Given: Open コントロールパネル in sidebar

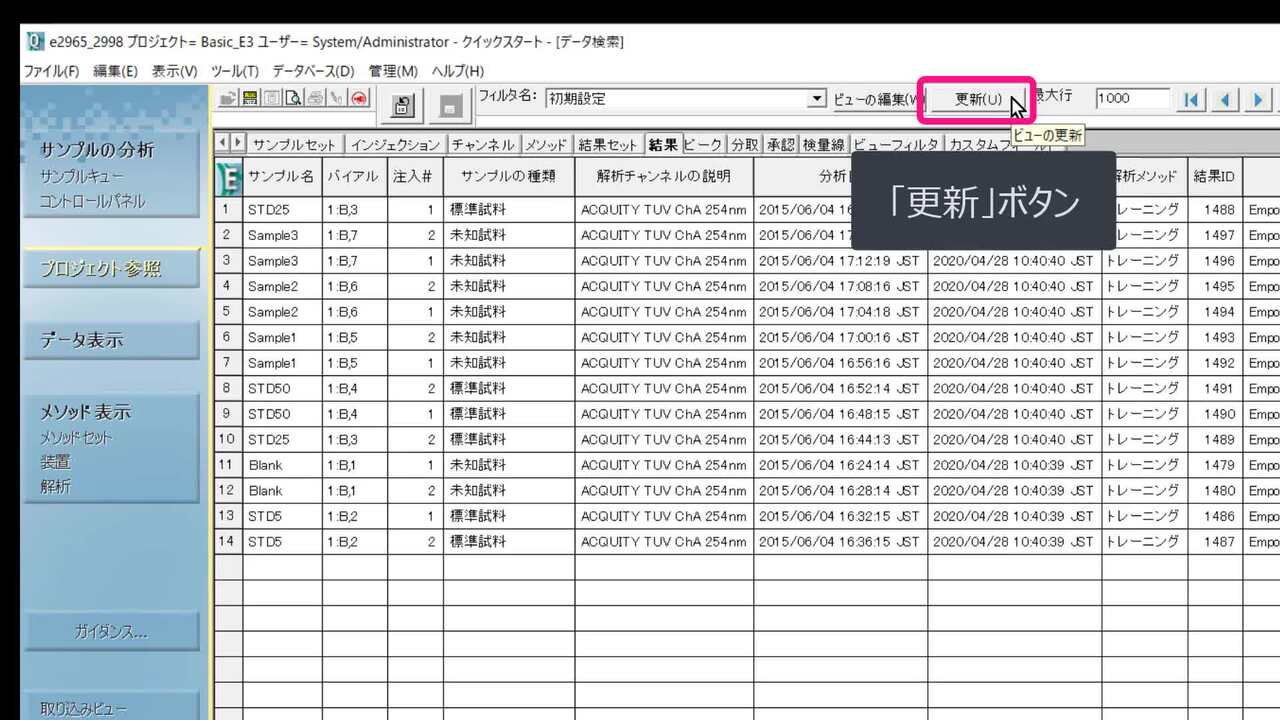Looking at the screenshot, I should pos(93,202).
